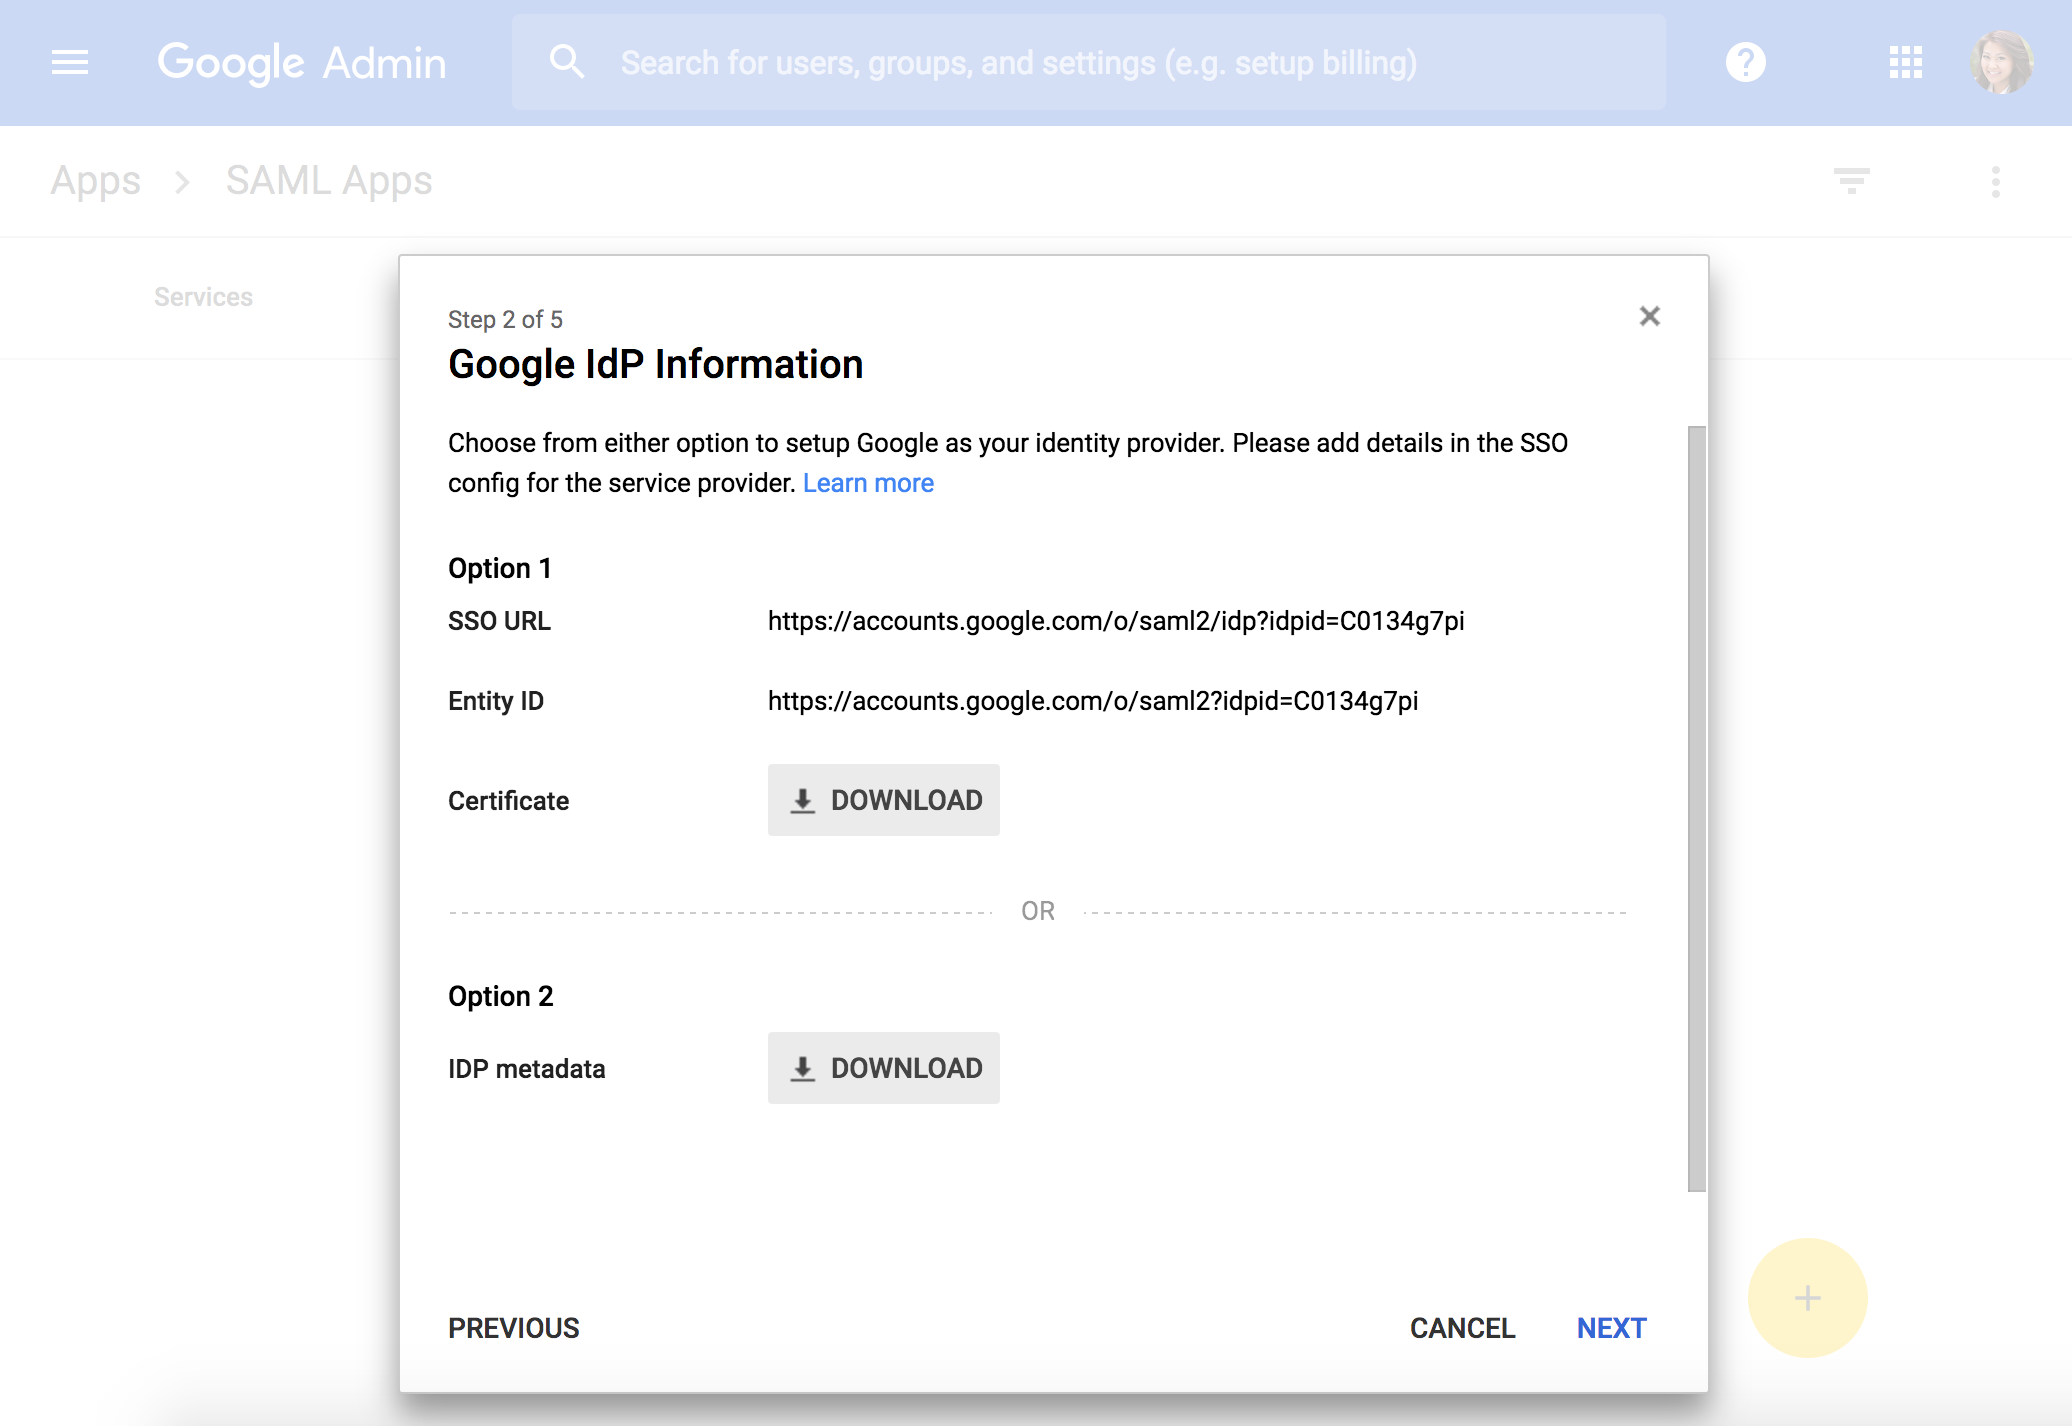The height and width of the screenshot is (1426, 2072).
Task: Click the Entity ID URL value
Action: [x=1093, y=701]
